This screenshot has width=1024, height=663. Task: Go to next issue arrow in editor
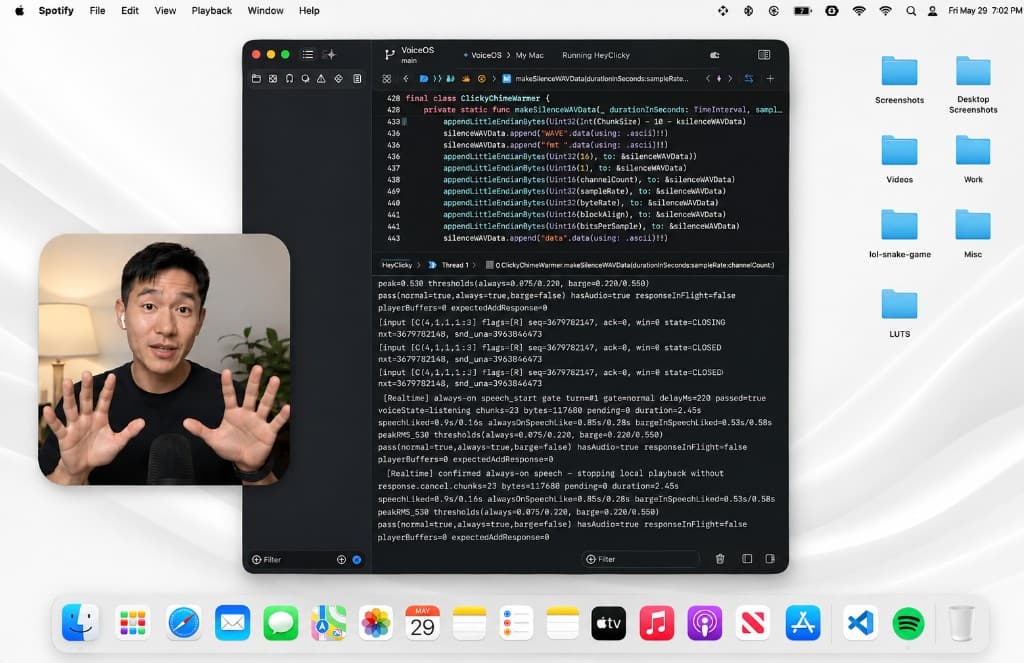pos(730,78)
